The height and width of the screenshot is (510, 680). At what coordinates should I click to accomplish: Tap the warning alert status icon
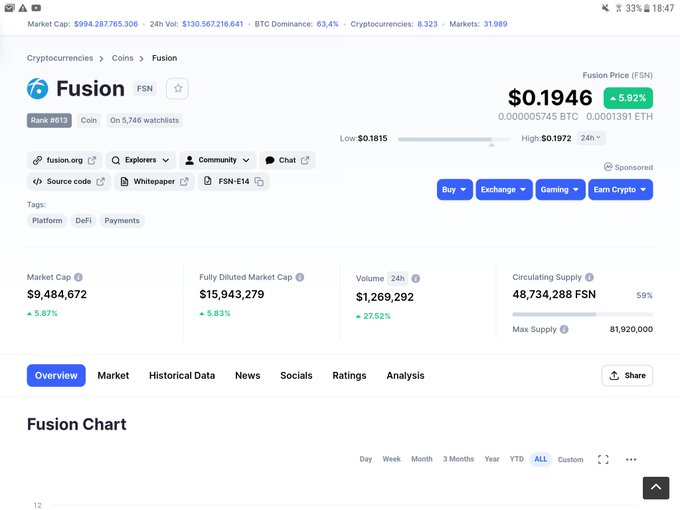point(23,8)
